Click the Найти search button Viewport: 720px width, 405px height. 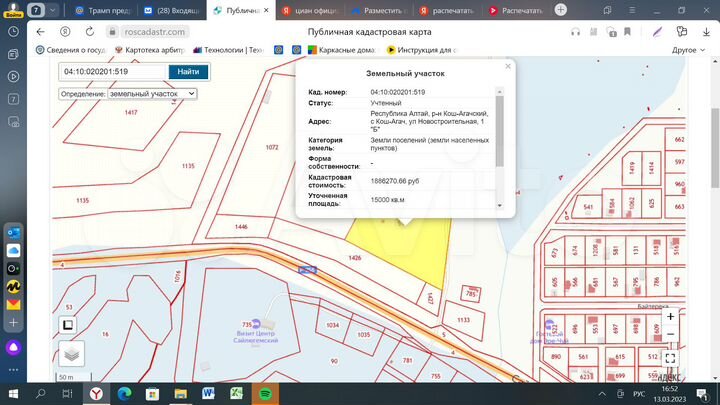(x=188, y=72)
